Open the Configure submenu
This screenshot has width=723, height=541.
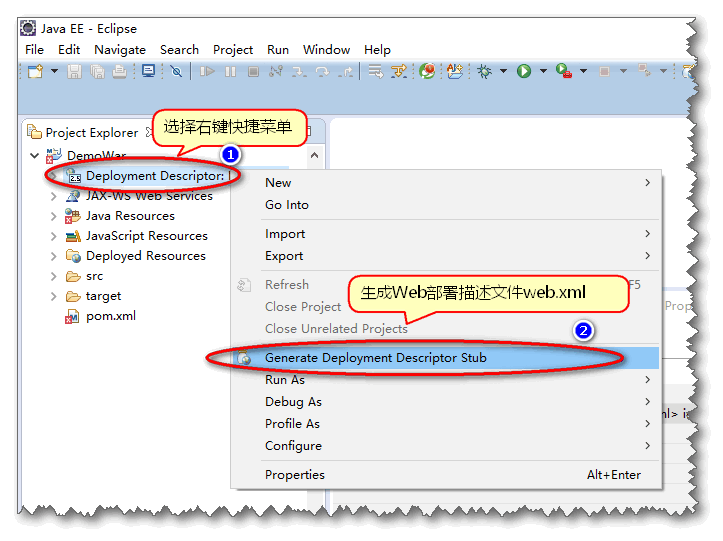pyautogui.click(x=446, y=446)
